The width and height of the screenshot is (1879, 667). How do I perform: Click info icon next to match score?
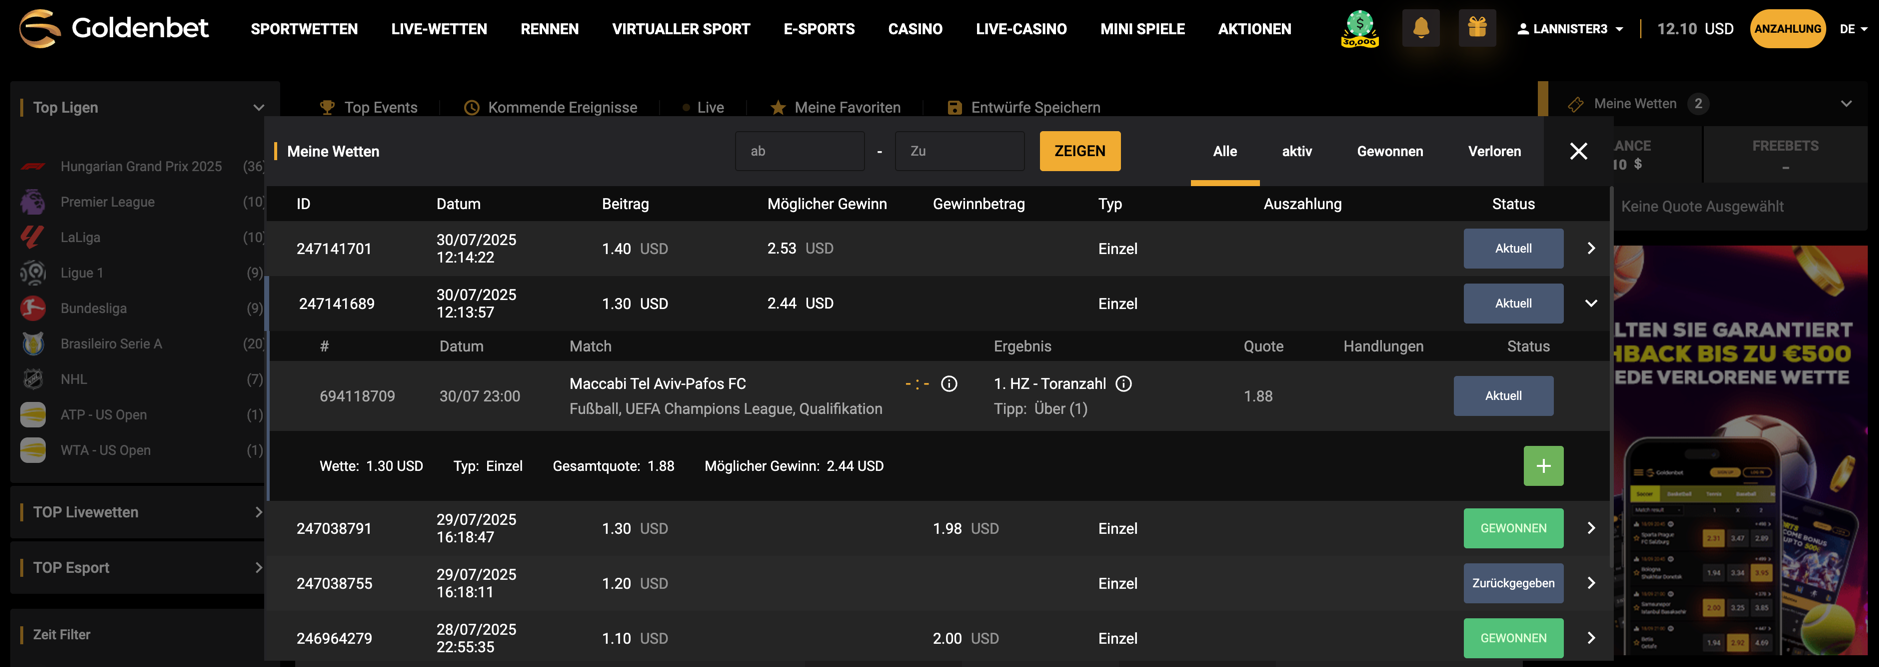click(949, 384)
